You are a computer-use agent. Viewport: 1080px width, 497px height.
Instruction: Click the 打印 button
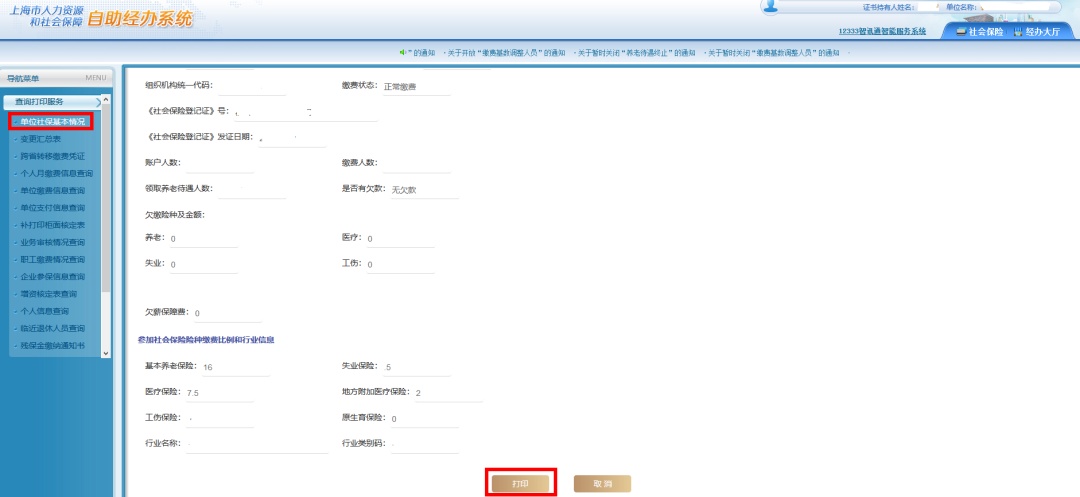pos(520,485)
